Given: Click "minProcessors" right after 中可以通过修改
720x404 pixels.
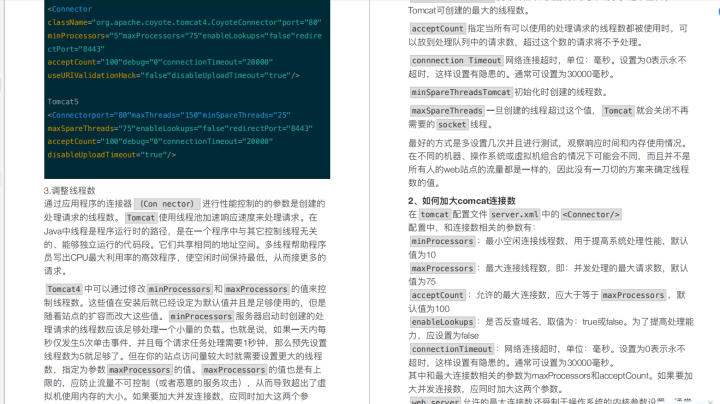Looking at the screenshot, I should click(179, 289).
